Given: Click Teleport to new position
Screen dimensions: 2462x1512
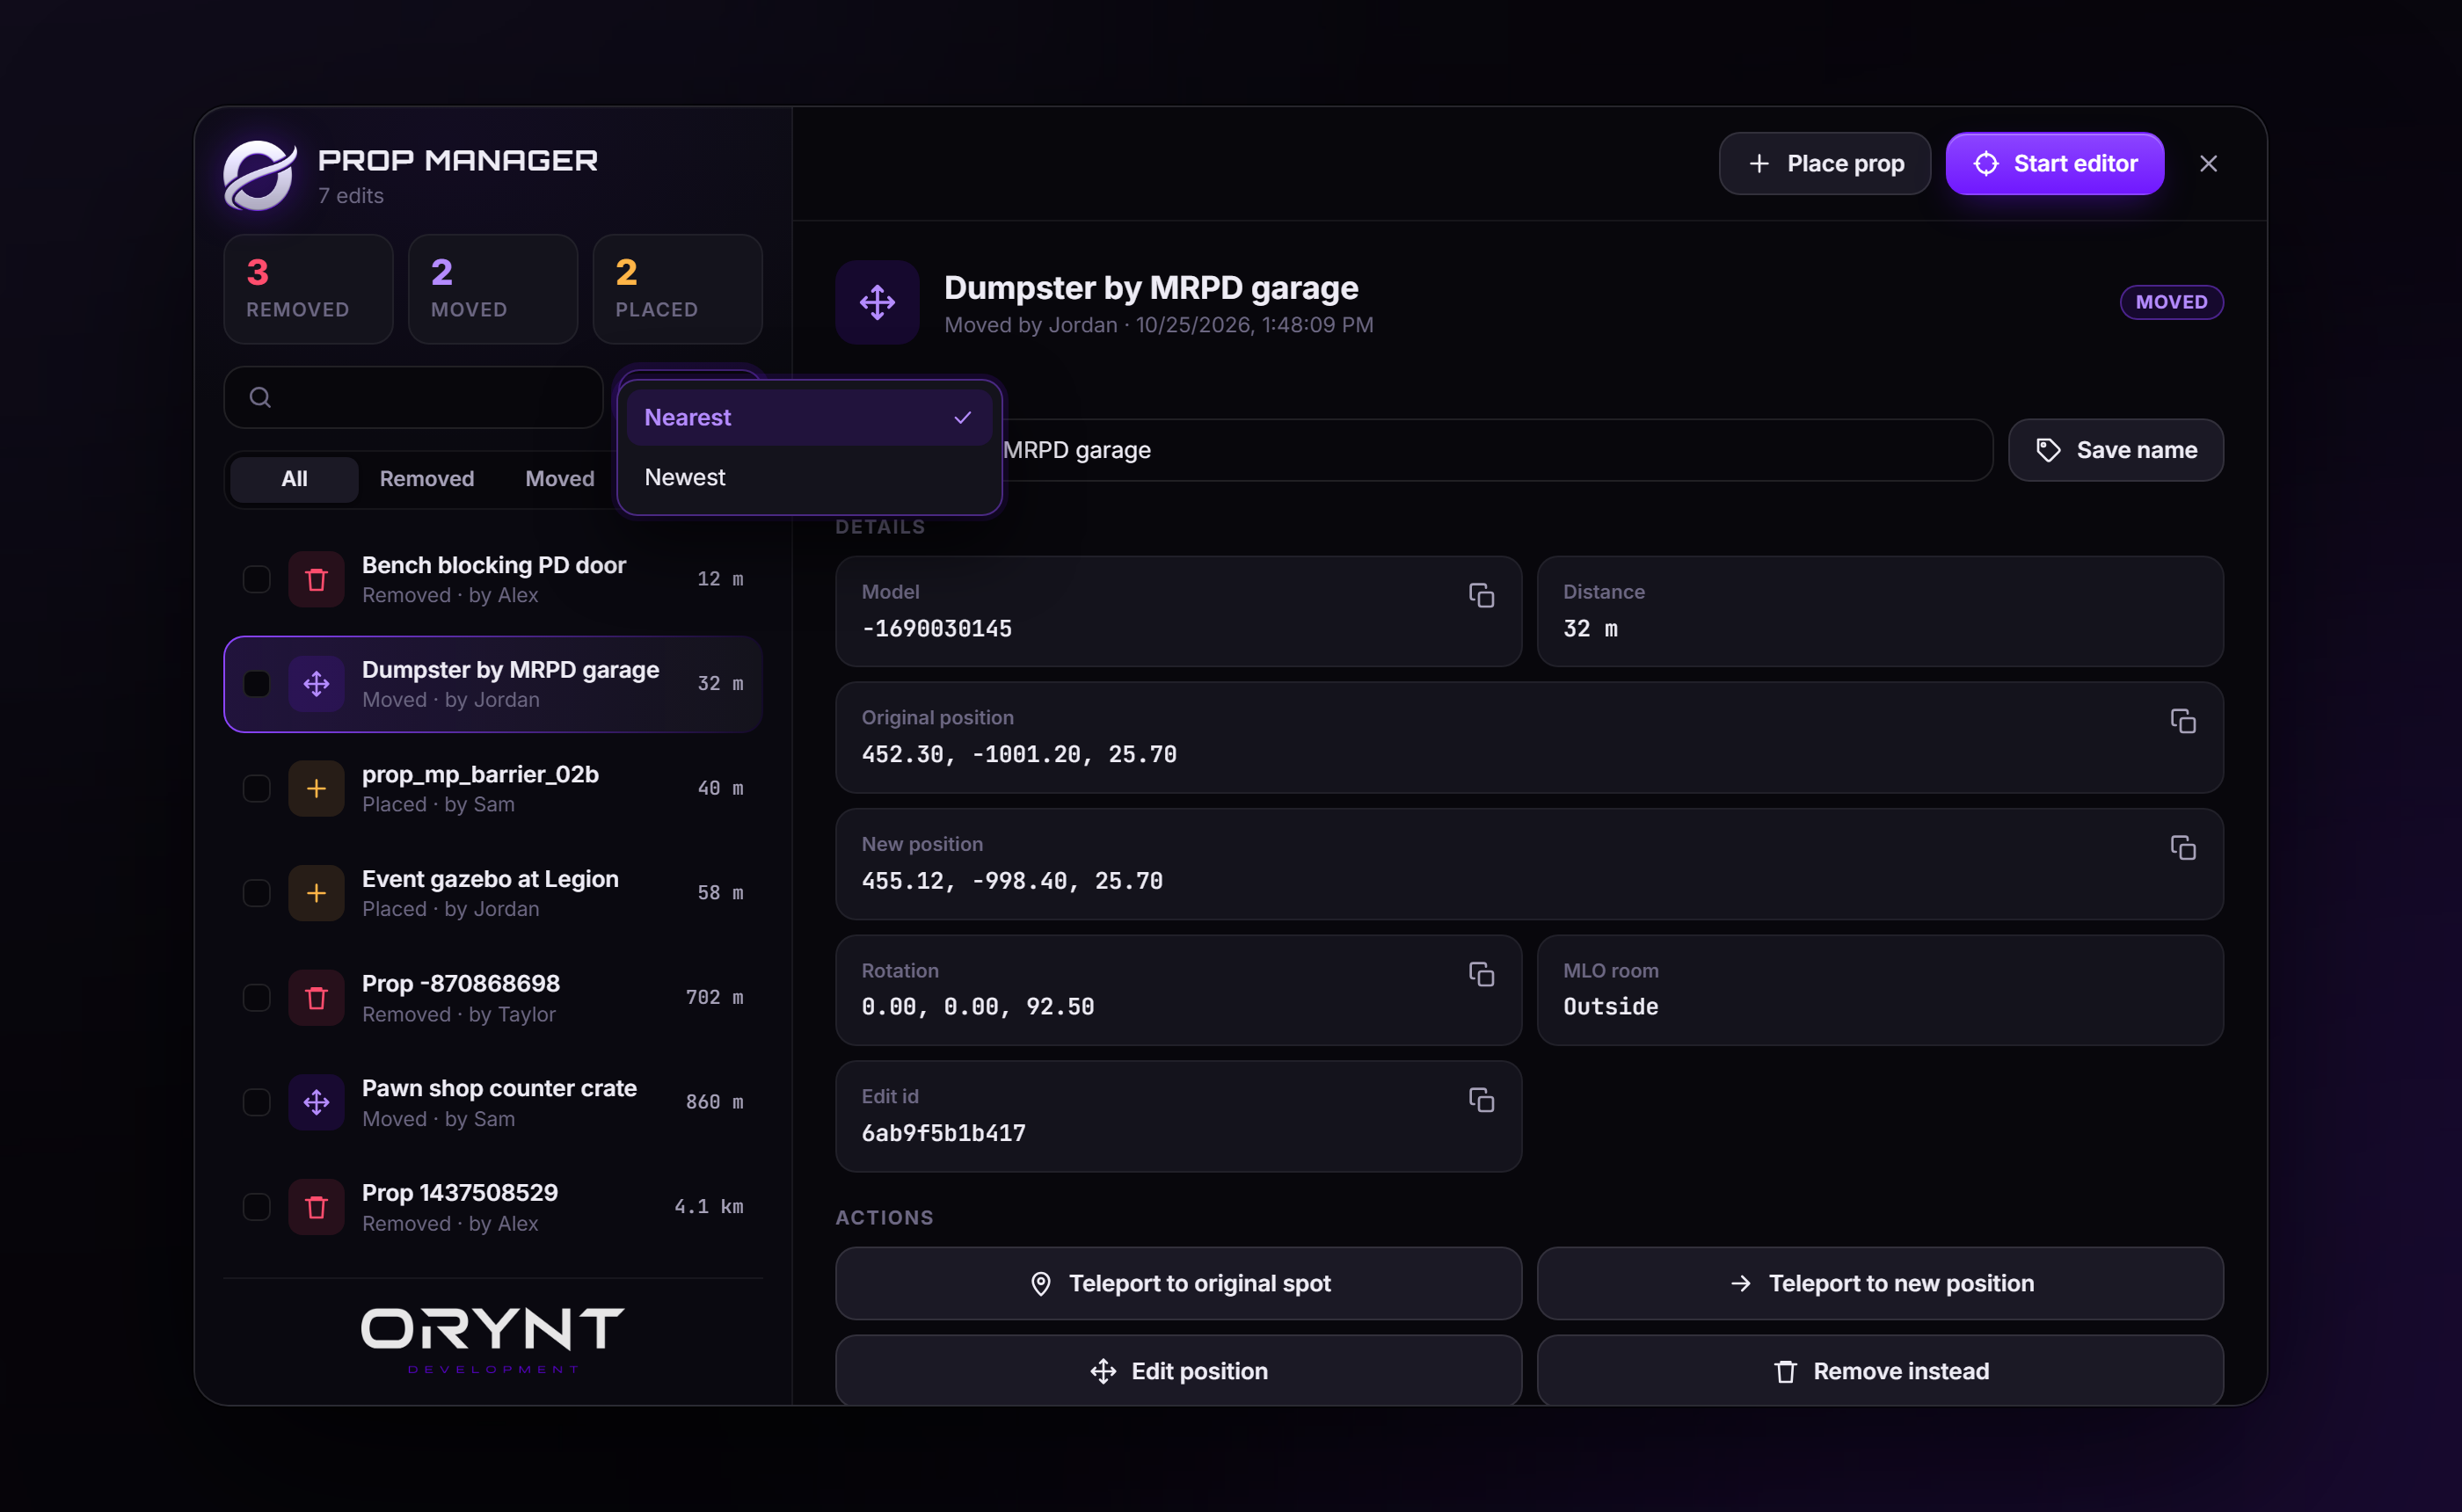Looking at the screenshot, I should pyautogui.click(x=1880, y=1284).
